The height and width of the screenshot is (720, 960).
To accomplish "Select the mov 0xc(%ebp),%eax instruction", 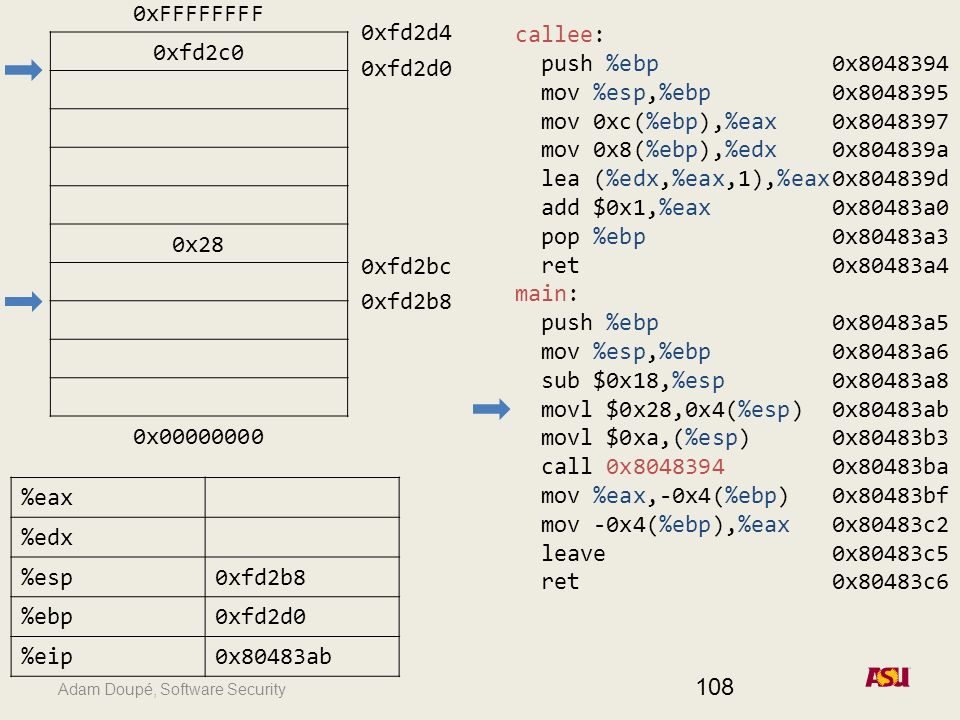I will 659,121.
